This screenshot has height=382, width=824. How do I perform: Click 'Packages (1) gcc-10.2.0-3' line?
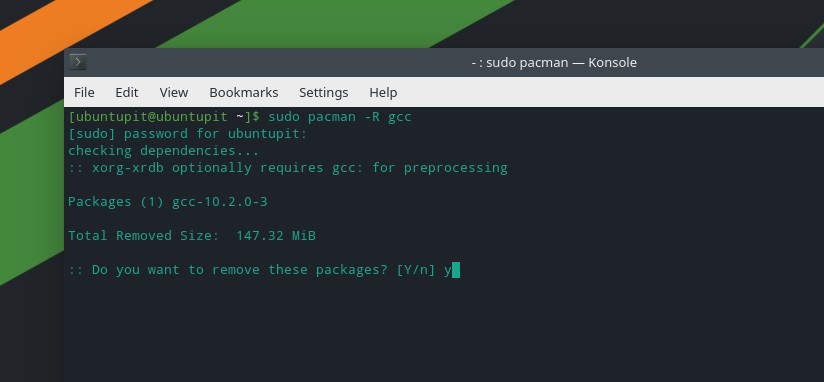pyautogui.click(x=168, y=202)
